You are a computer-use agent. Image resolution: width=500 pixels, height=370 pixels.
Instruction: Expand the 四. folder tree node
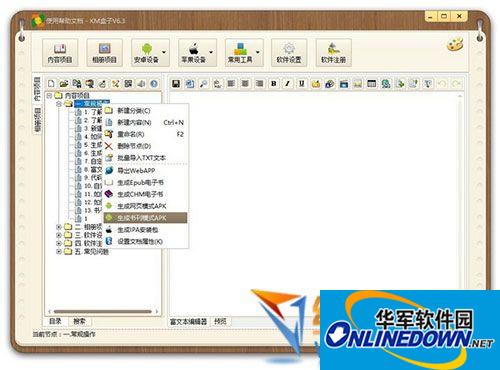click(59, 243)
